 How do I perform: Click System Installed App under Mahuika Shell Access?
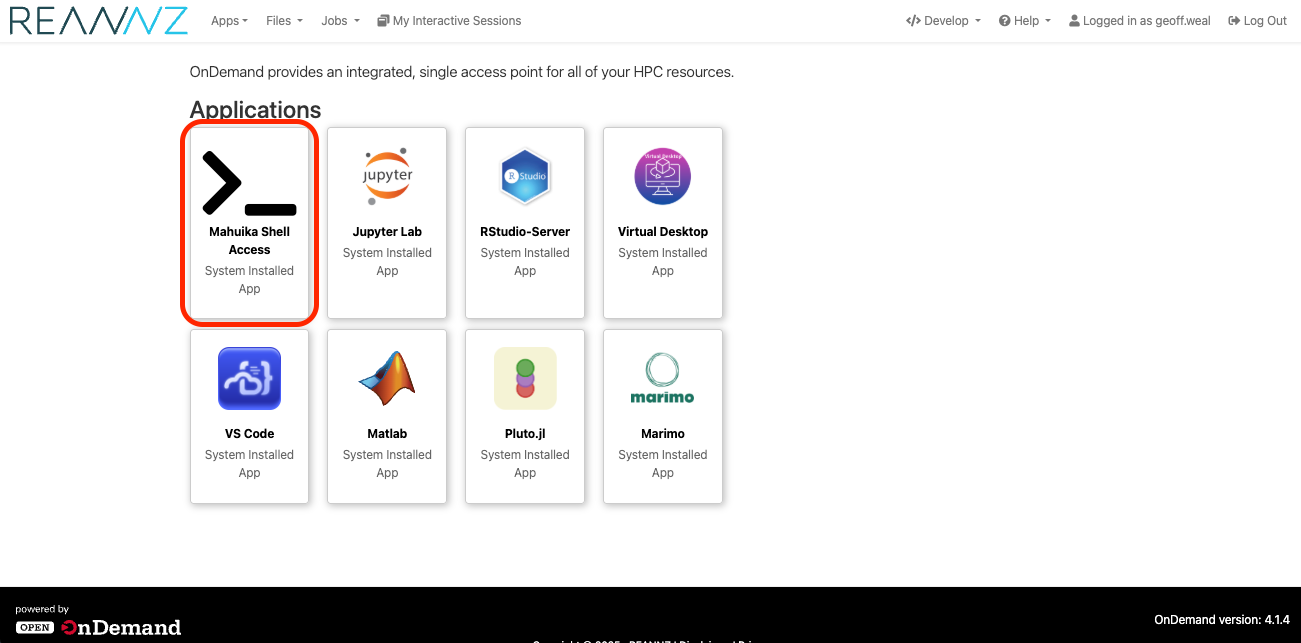(249, 280)
